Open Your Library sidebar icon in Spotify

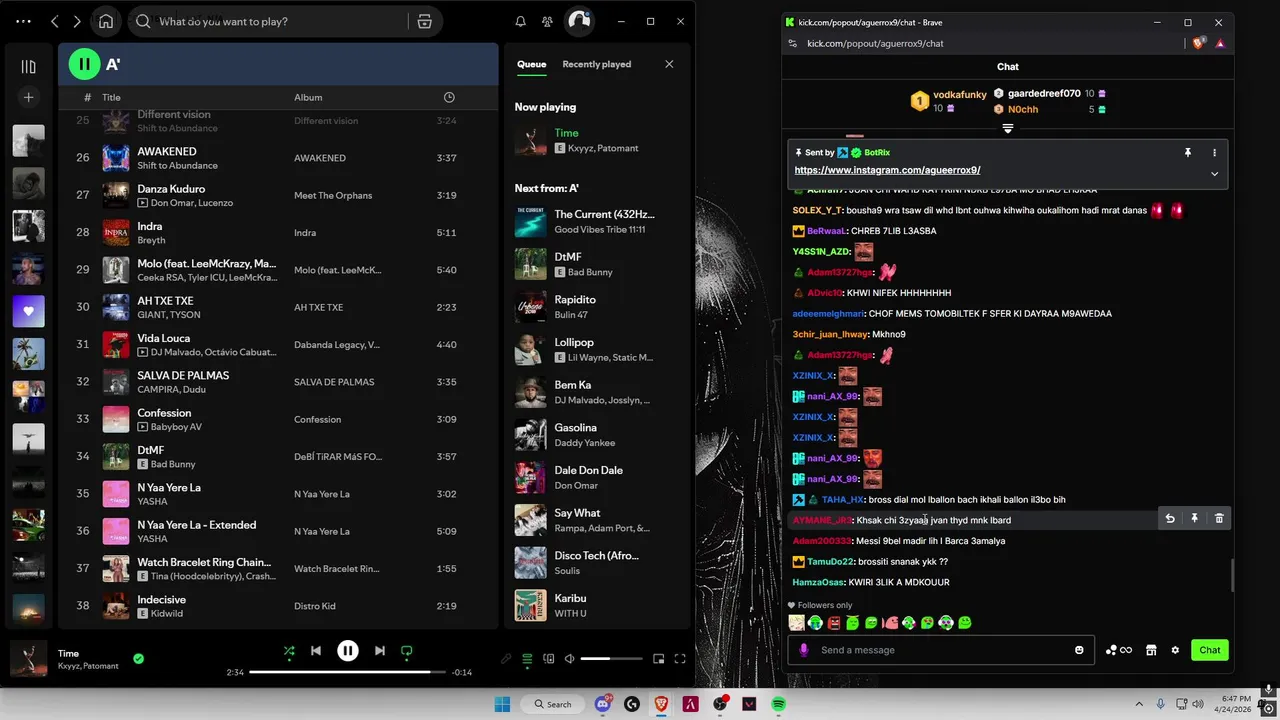point(28,67)
